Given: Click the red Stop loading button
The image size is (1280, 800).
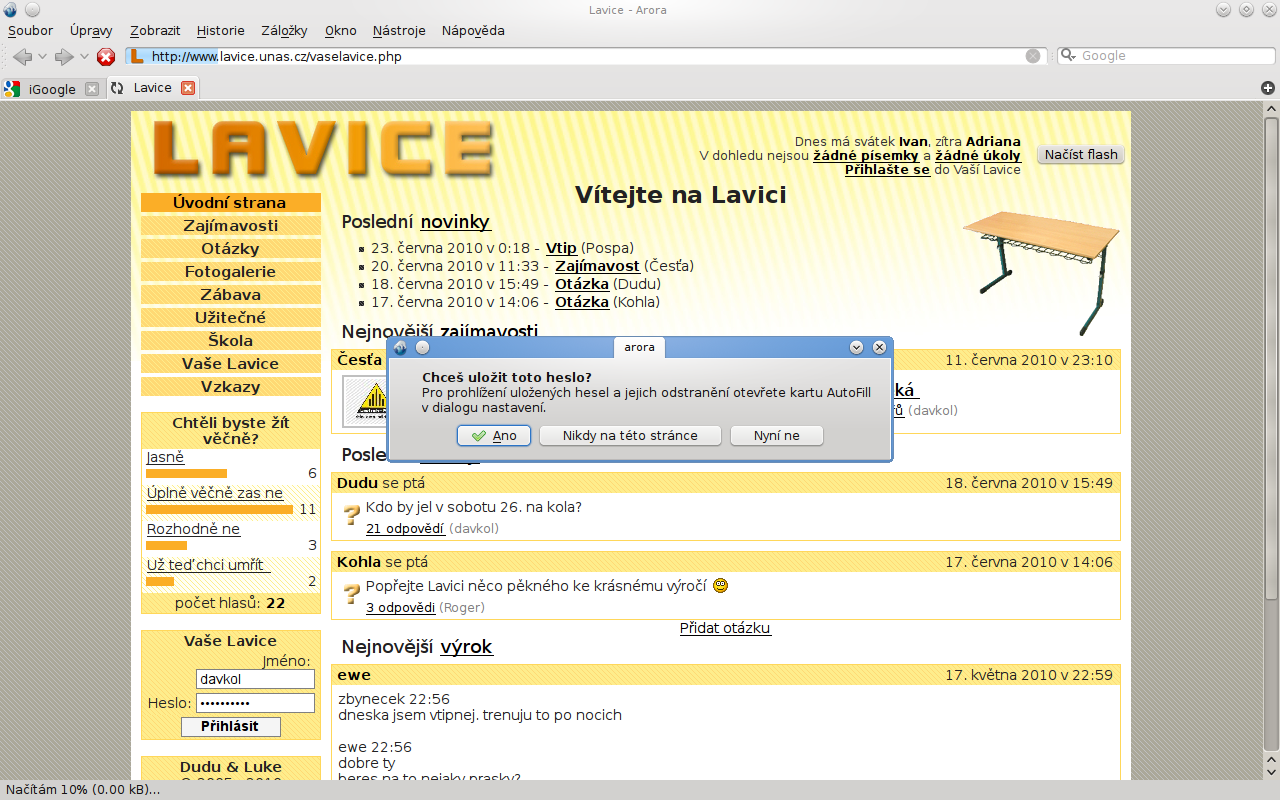Looking at the screenshot, I should [106, 57].
